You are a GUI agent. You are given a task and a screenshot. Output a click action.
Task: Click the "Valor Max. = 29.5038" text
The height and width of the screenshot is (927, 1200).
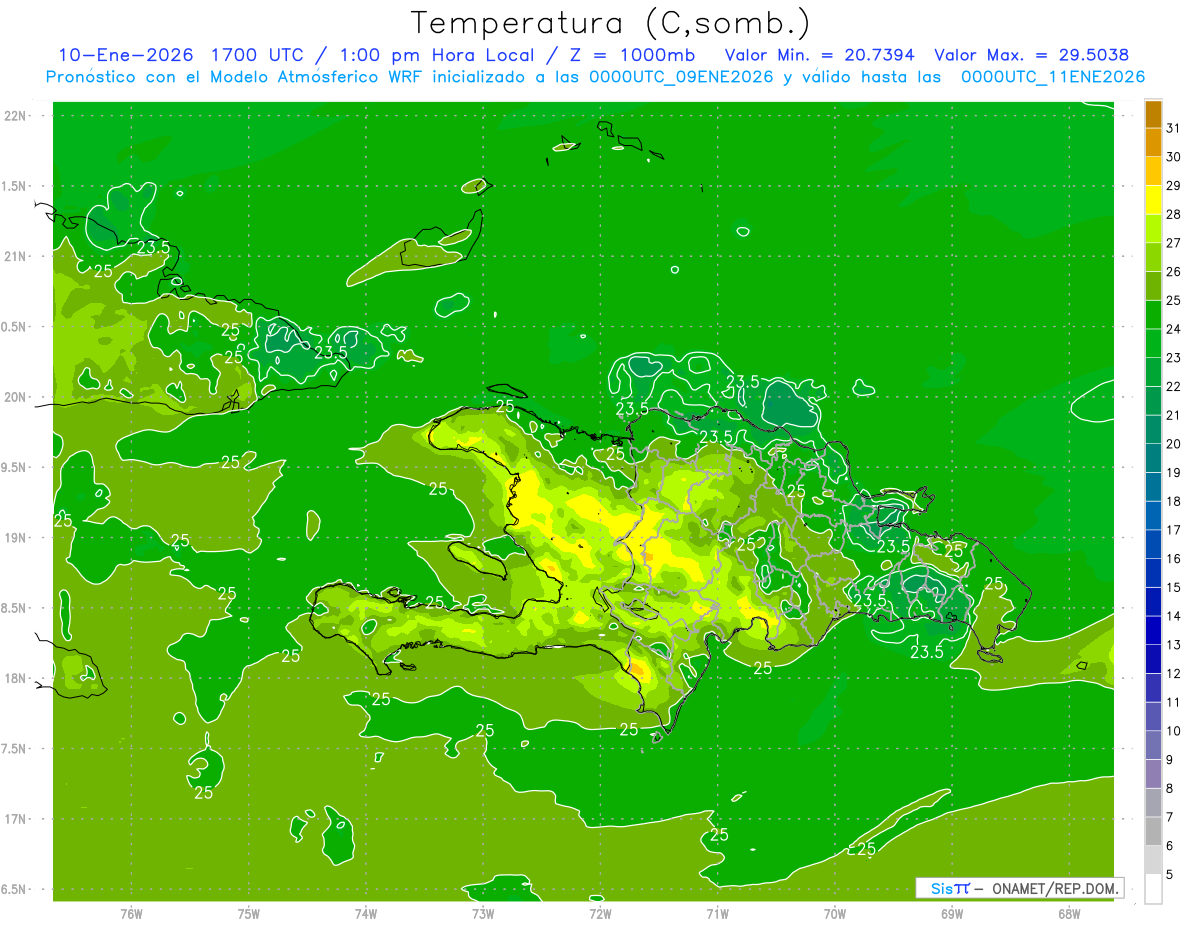coord(1032,55)
